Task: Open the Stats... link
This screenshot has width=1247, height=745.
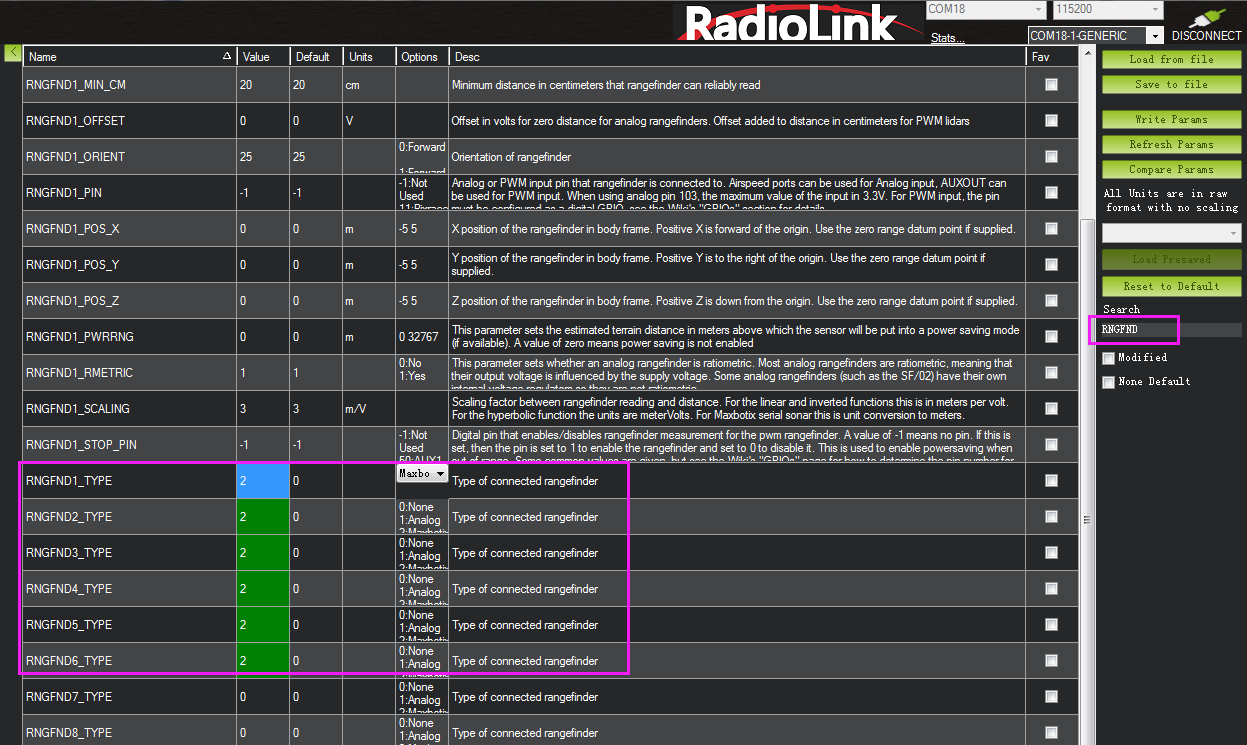Action: 947,38
